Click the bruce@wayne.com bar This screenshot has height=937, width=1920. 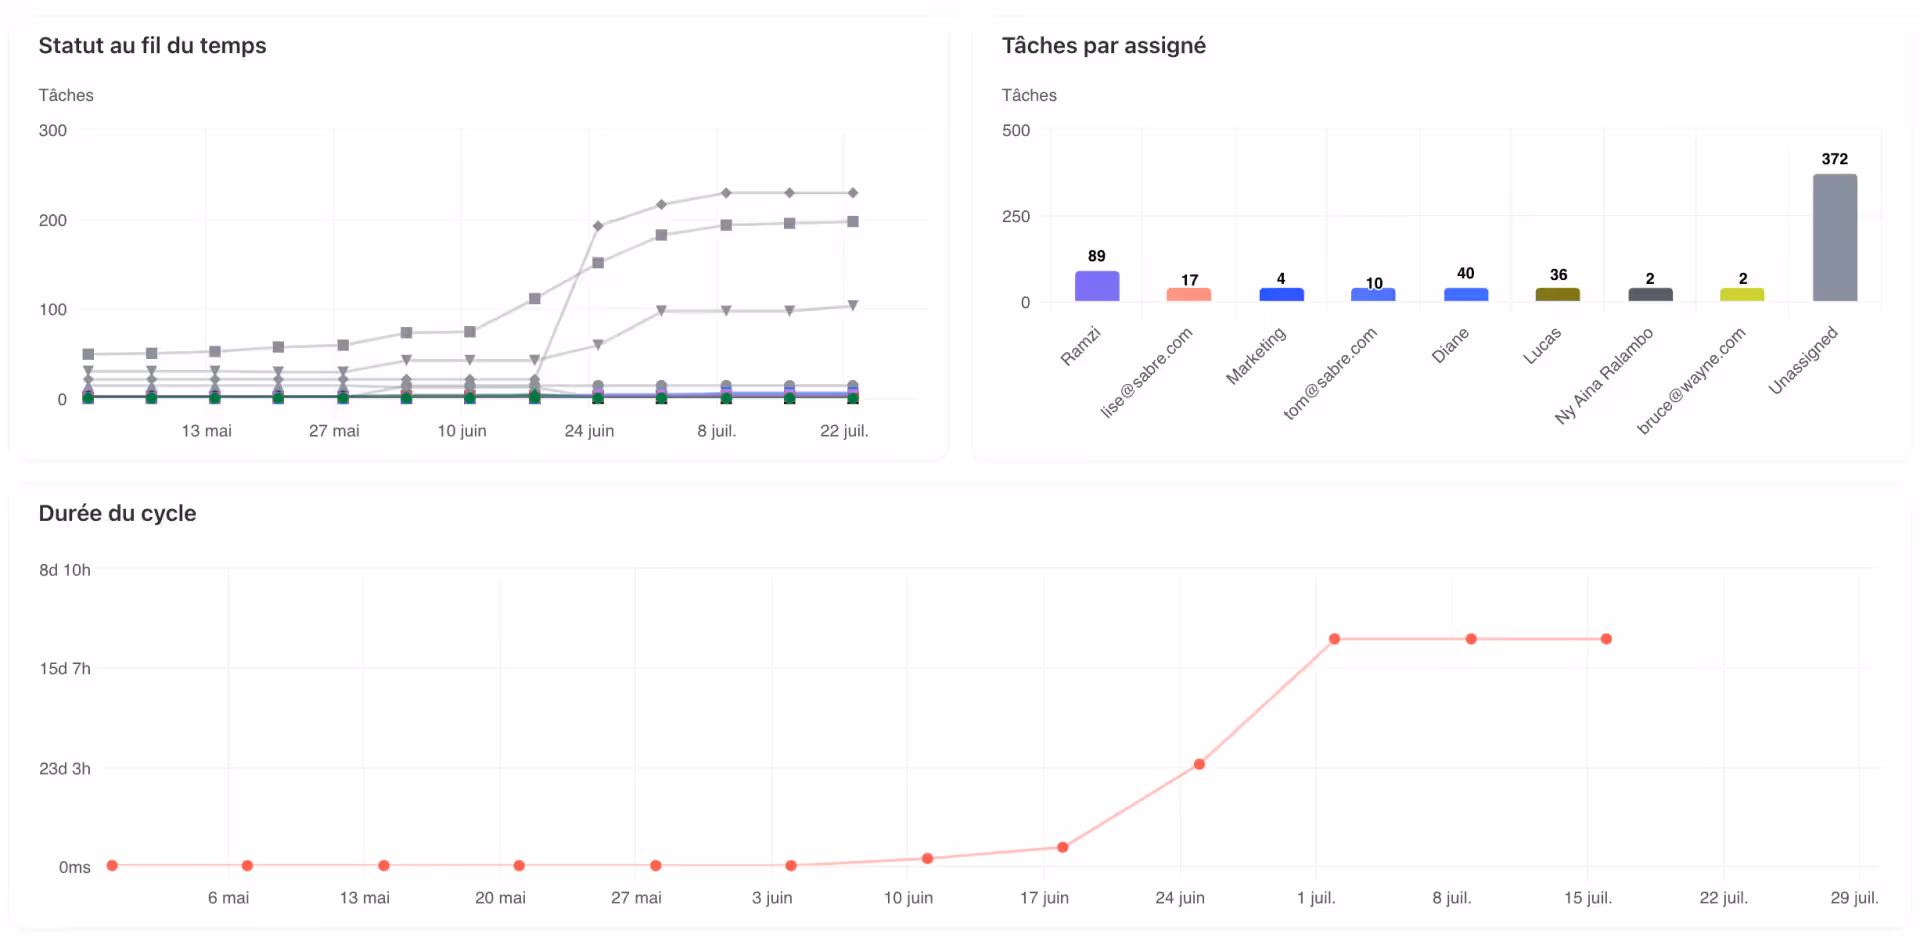pyautogui.click(x=1742, y=295)
